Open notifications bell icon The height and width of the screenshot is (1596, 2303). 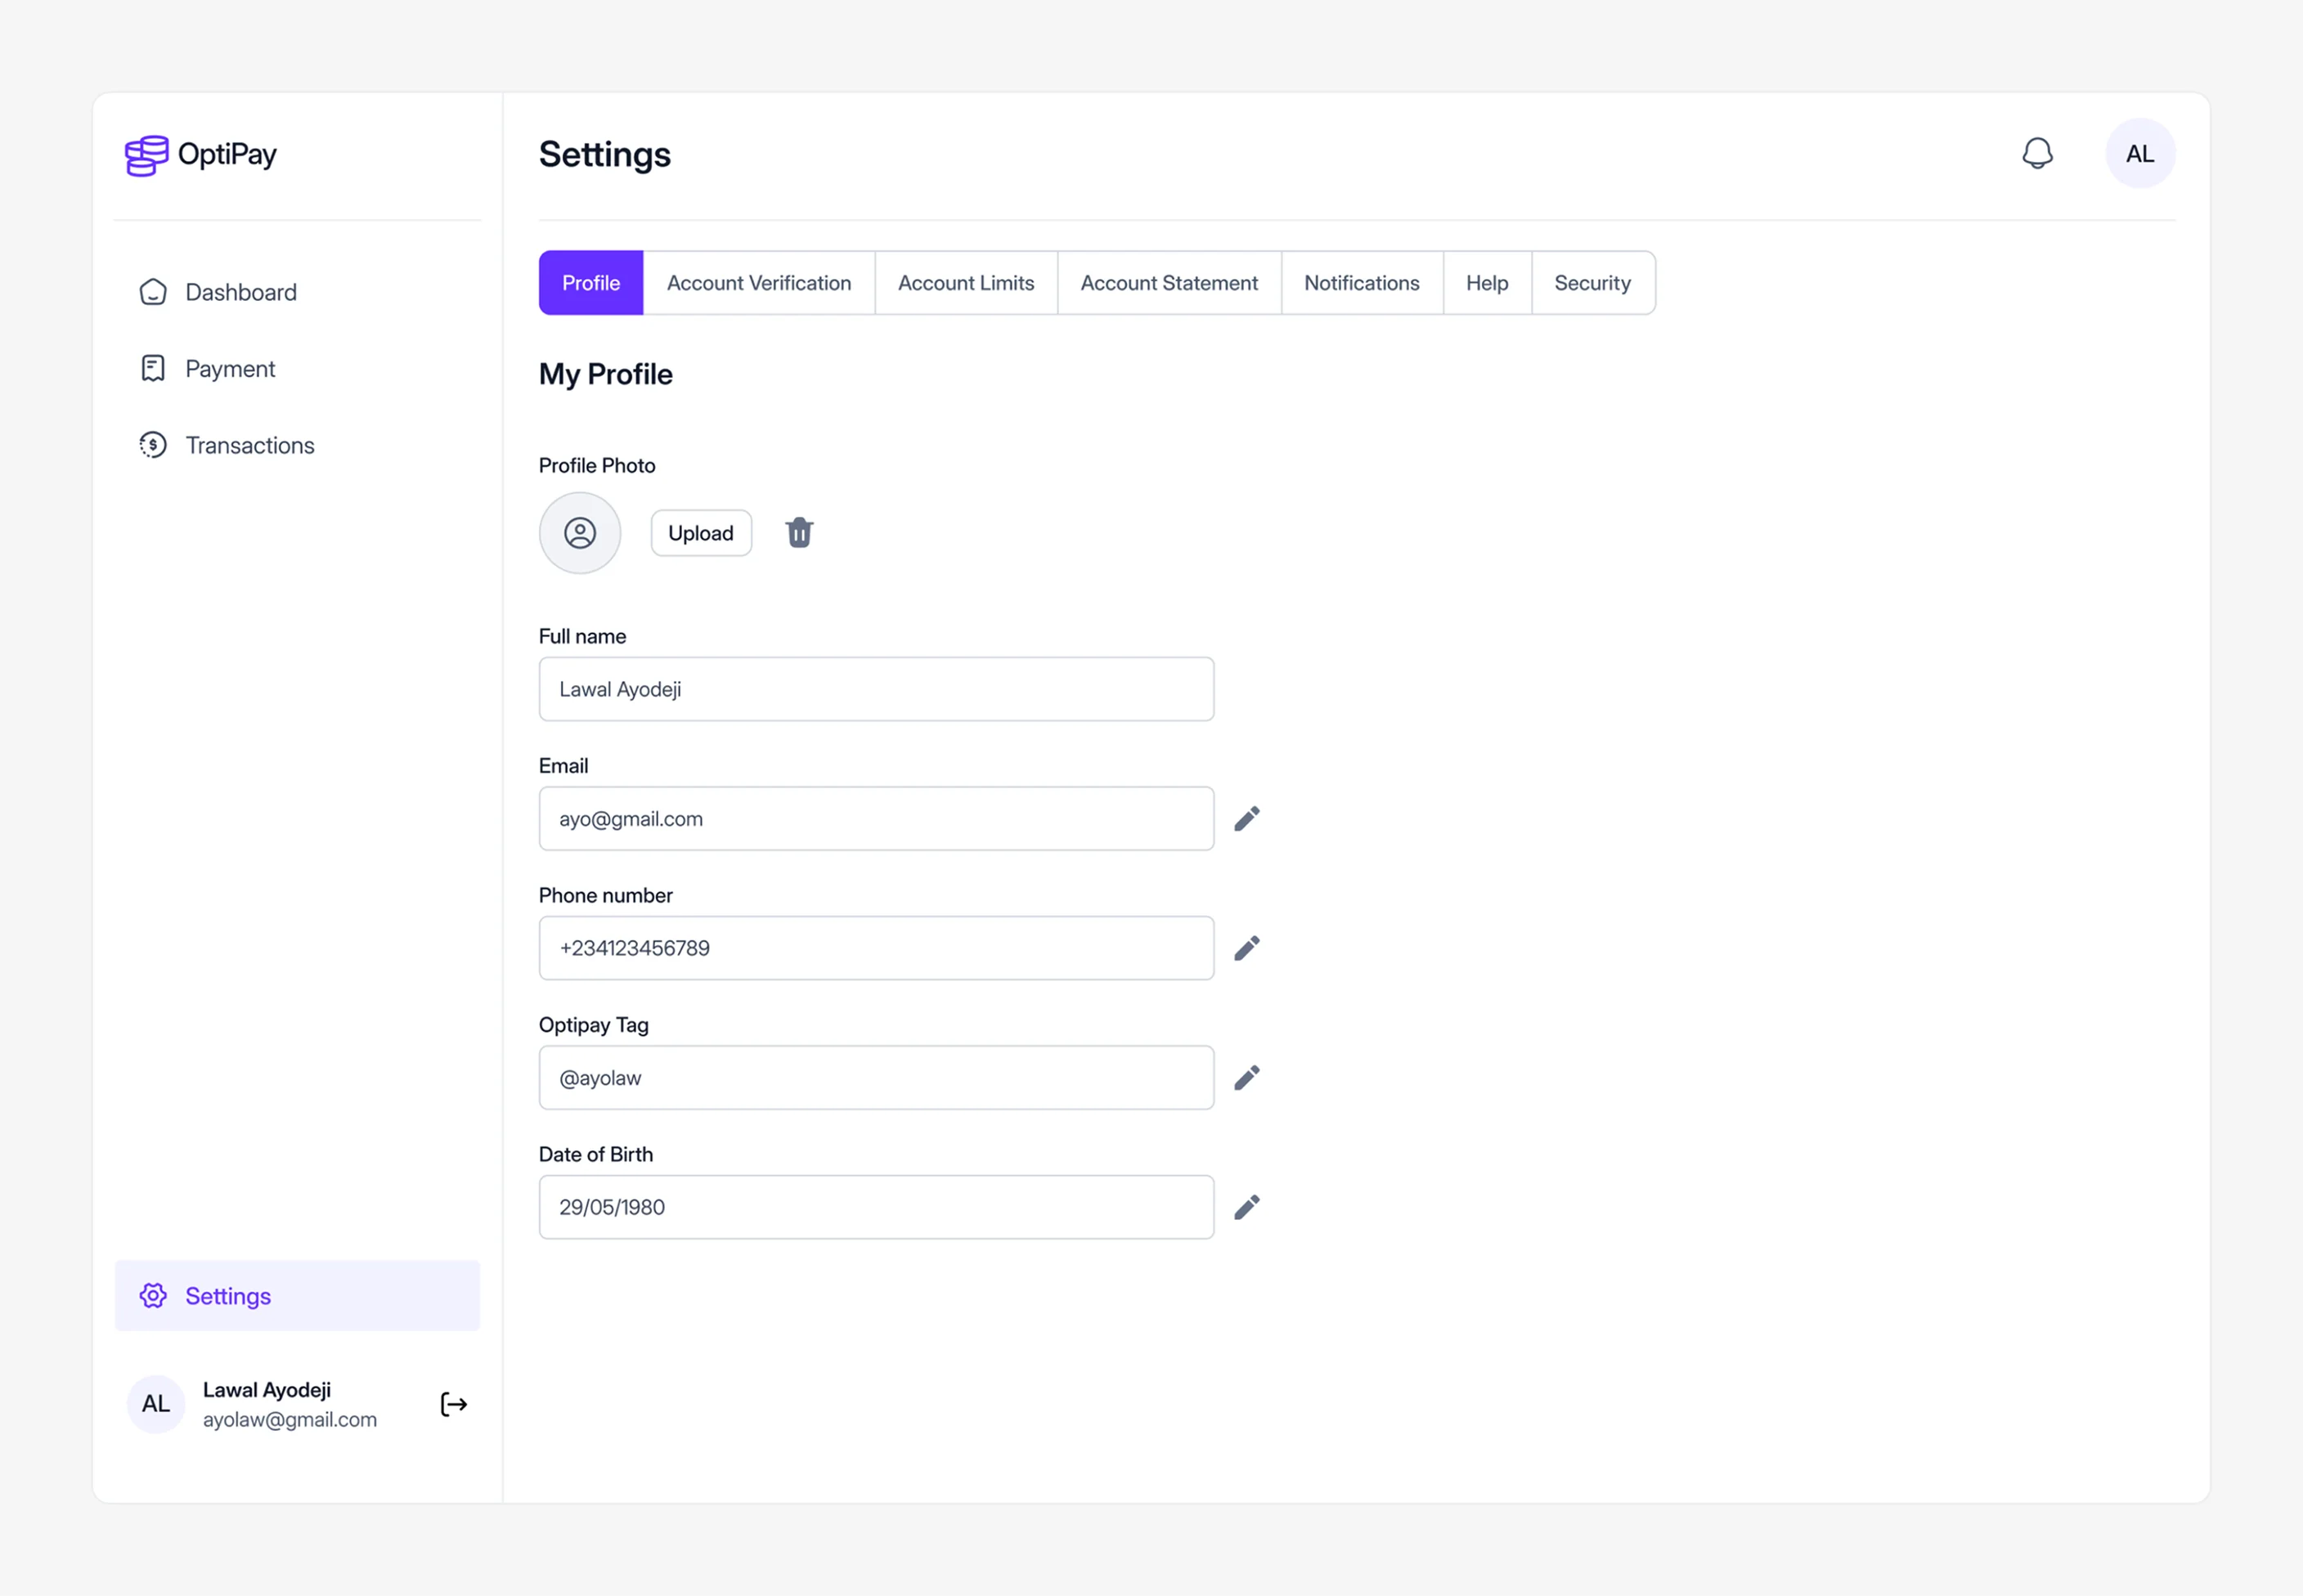(x=2037, y=153)
